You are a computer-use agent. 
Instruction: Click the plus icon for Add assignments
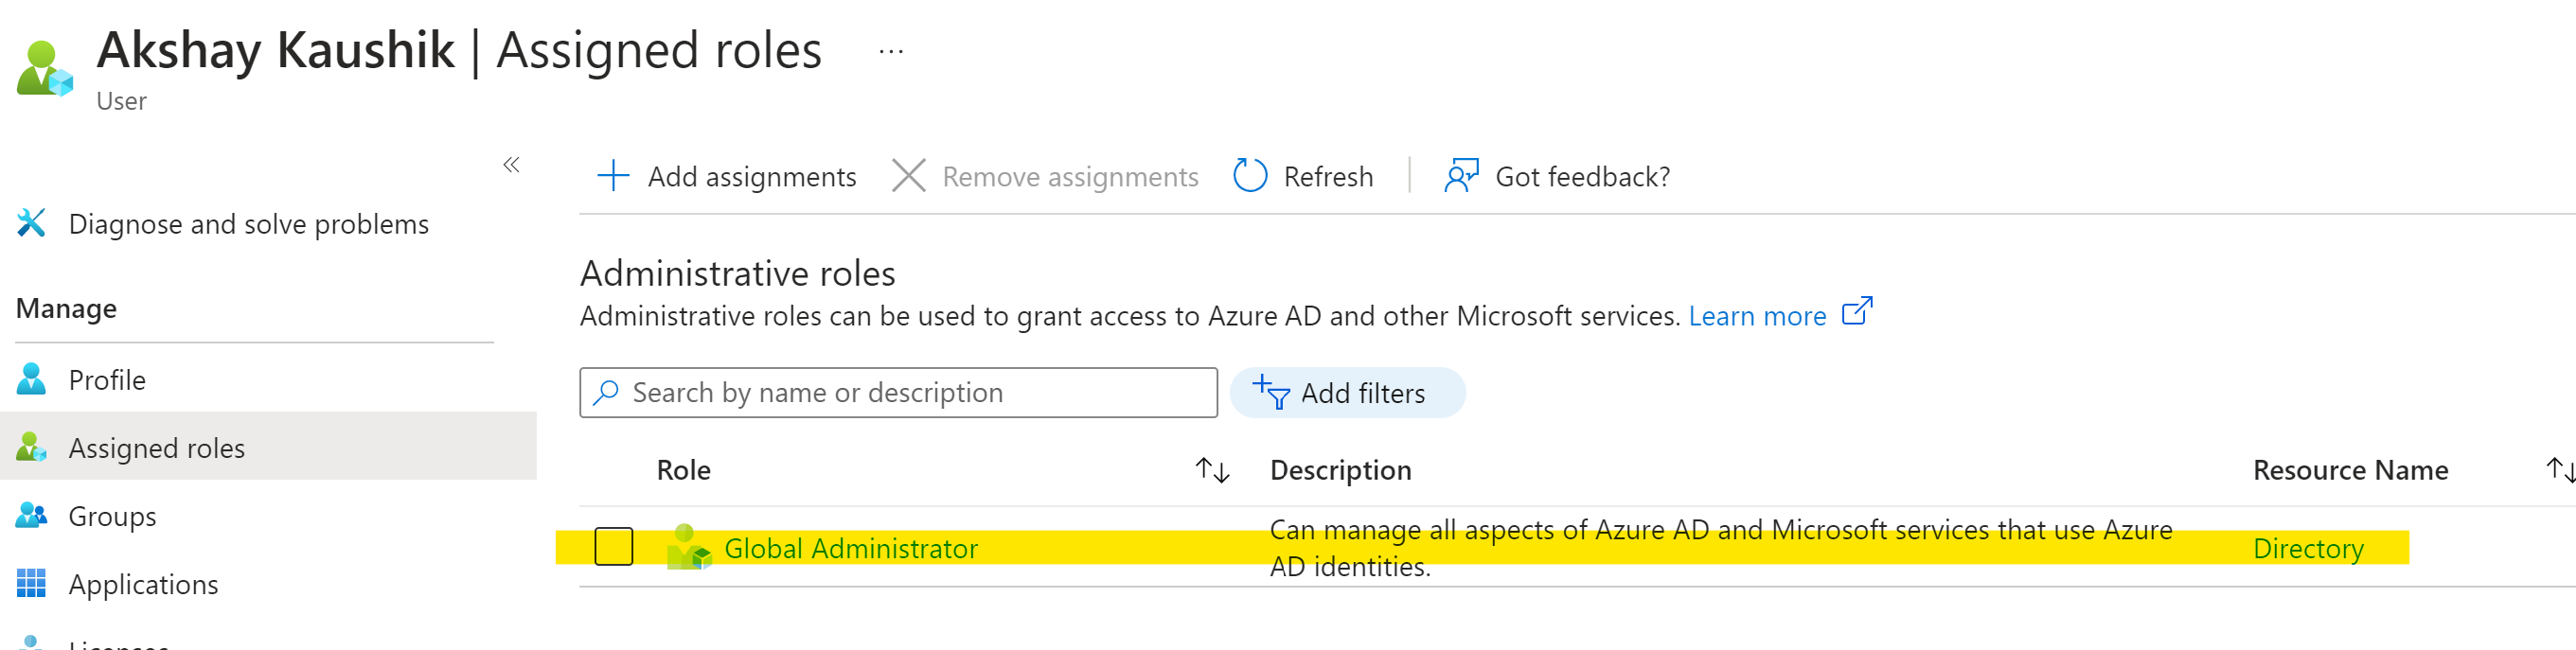(613, 176)
